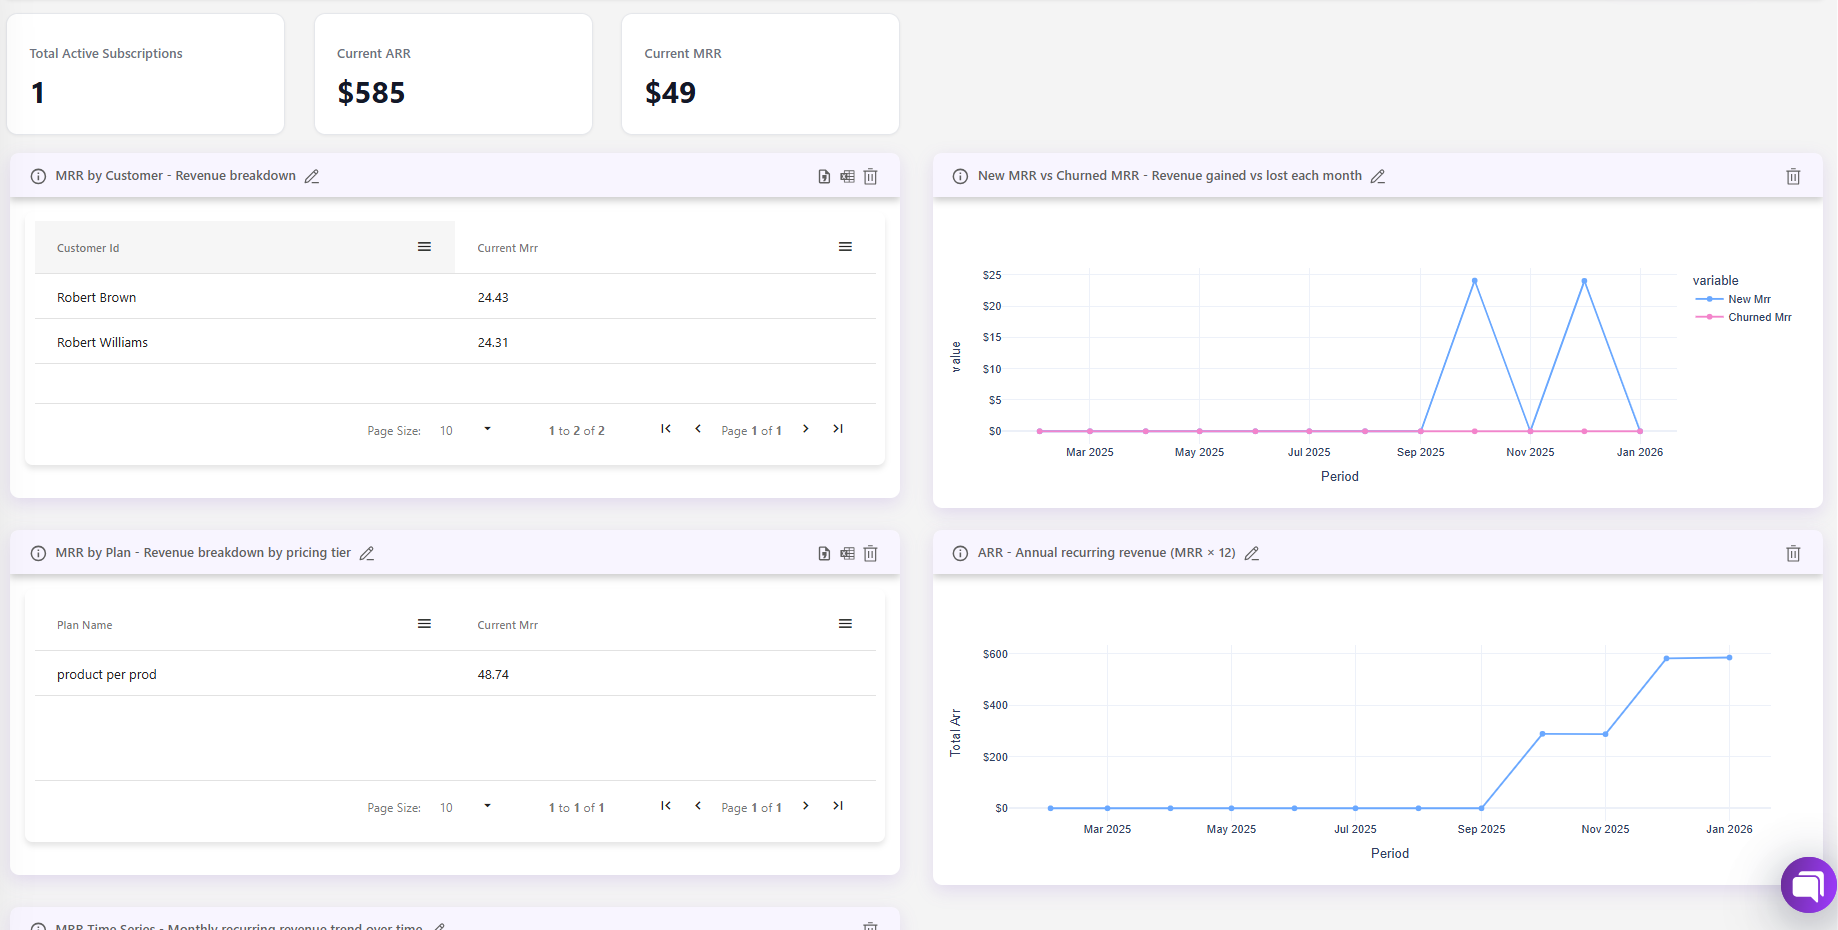Open Page Size dropdown in plan table
1838x930 pixels.
(465, 807)
